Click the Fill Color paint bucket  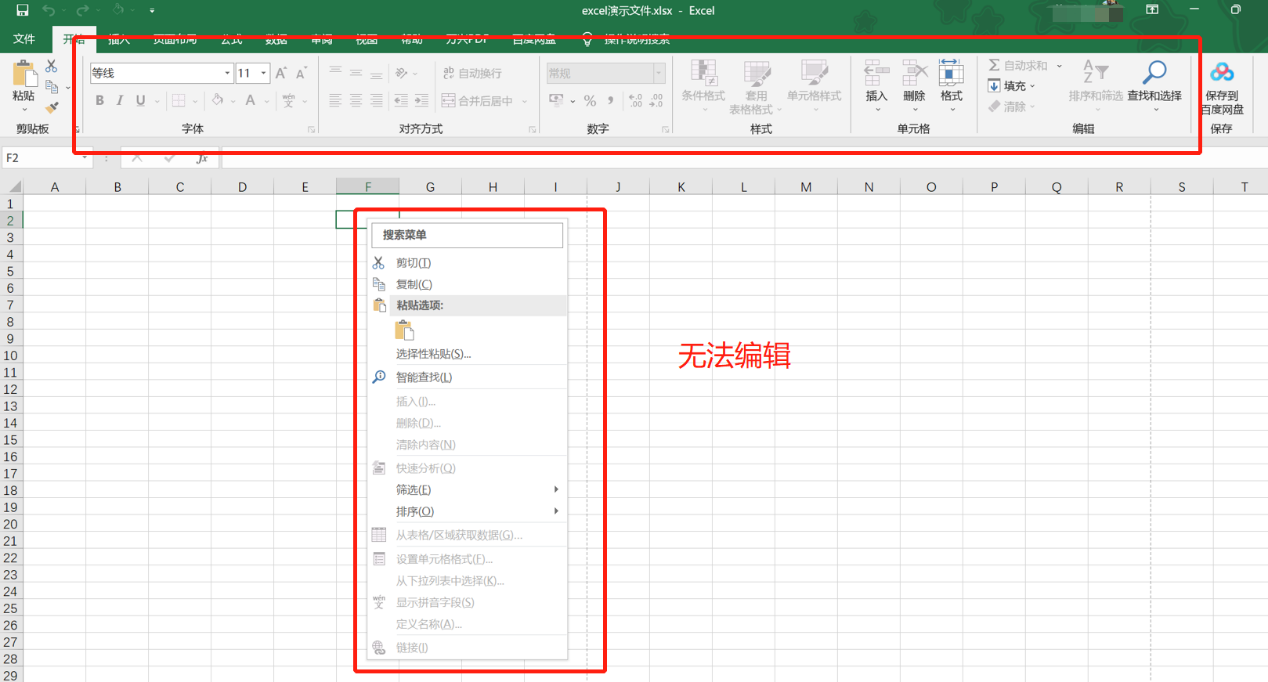[x=217, y=101]
